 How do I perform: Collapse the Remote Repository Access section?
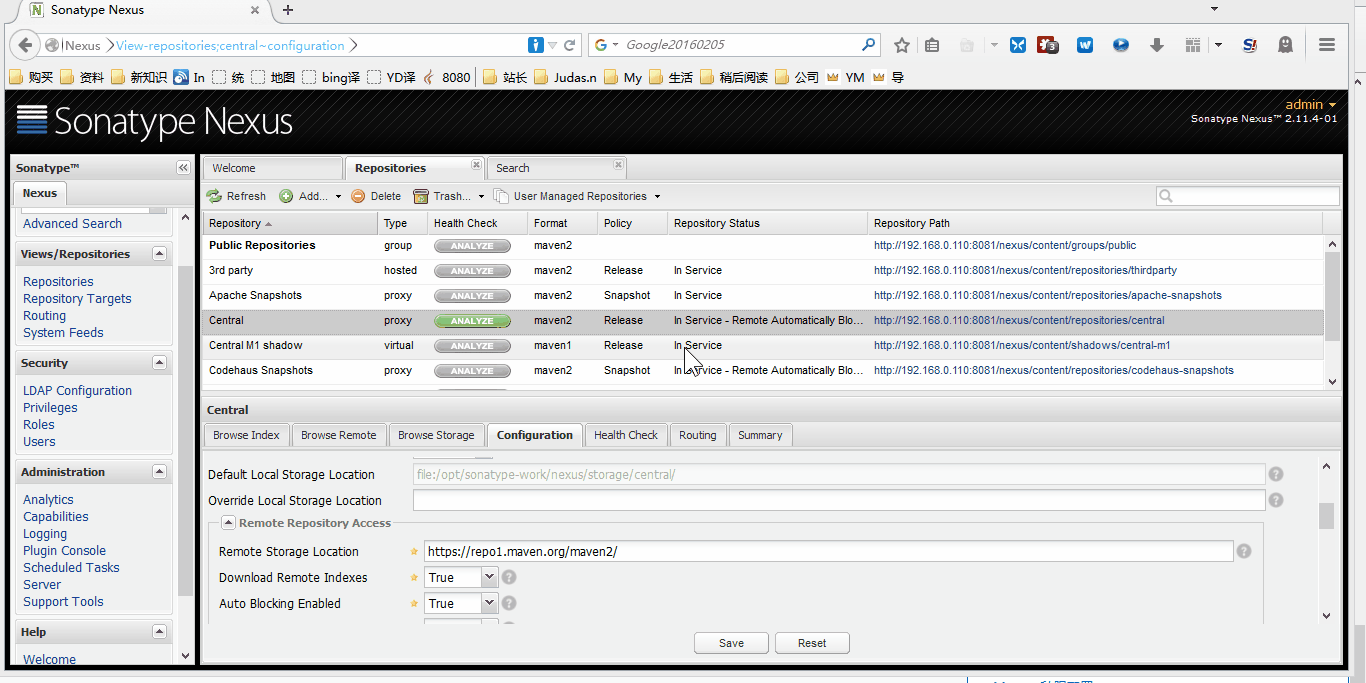[228, 523]
